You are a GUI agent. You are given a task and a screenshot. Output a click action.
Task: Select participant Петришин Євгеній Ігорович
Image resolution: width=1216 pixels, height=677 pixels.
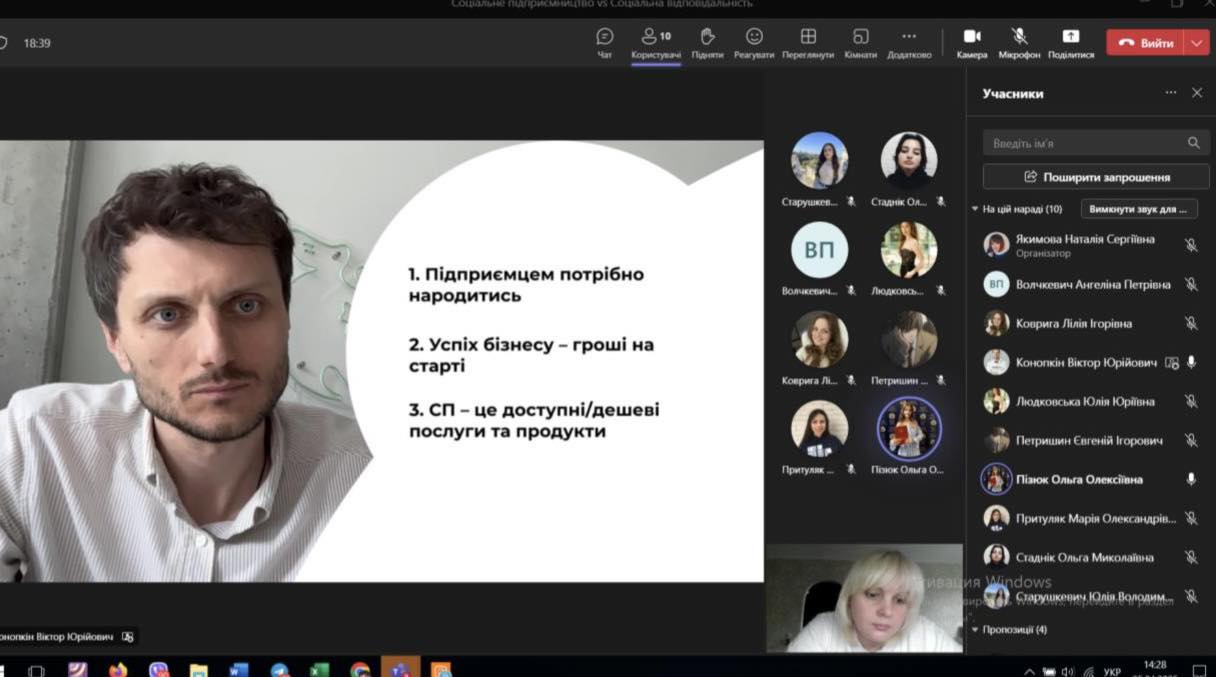(1089, 441)
